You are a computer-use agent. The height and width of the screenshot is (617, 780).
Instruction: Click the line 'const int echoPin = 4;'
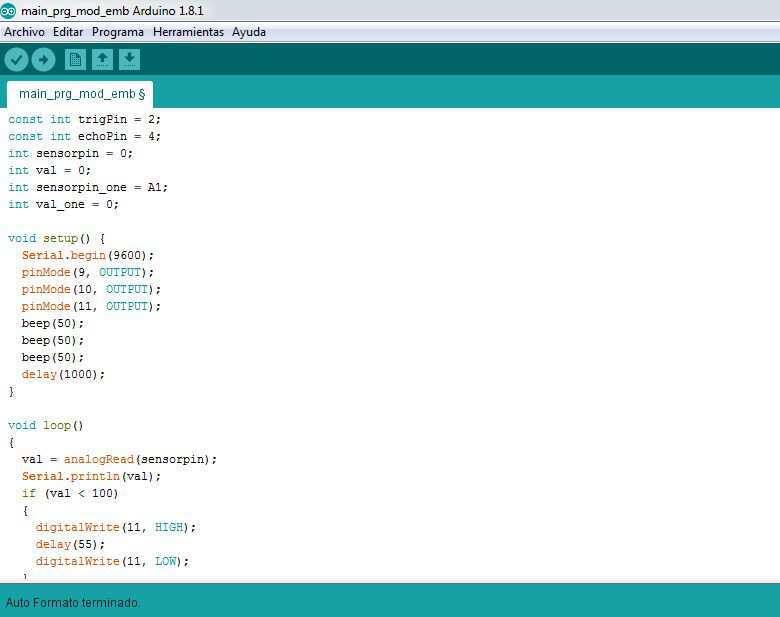(x=84, y=136)
